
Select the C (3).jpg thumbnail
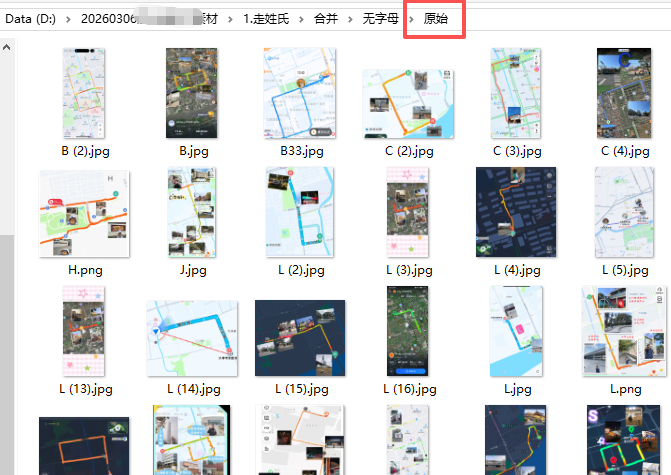tap(516, 93)
